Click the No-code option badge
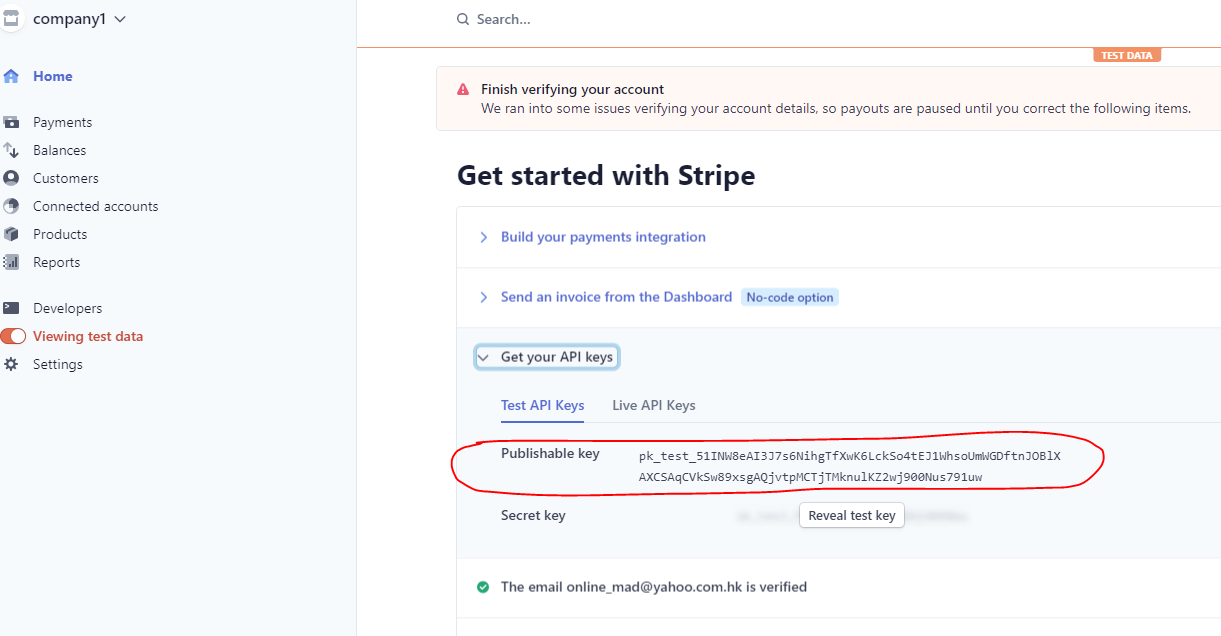This screenshot has width=1221, height=636. (790, 297)
